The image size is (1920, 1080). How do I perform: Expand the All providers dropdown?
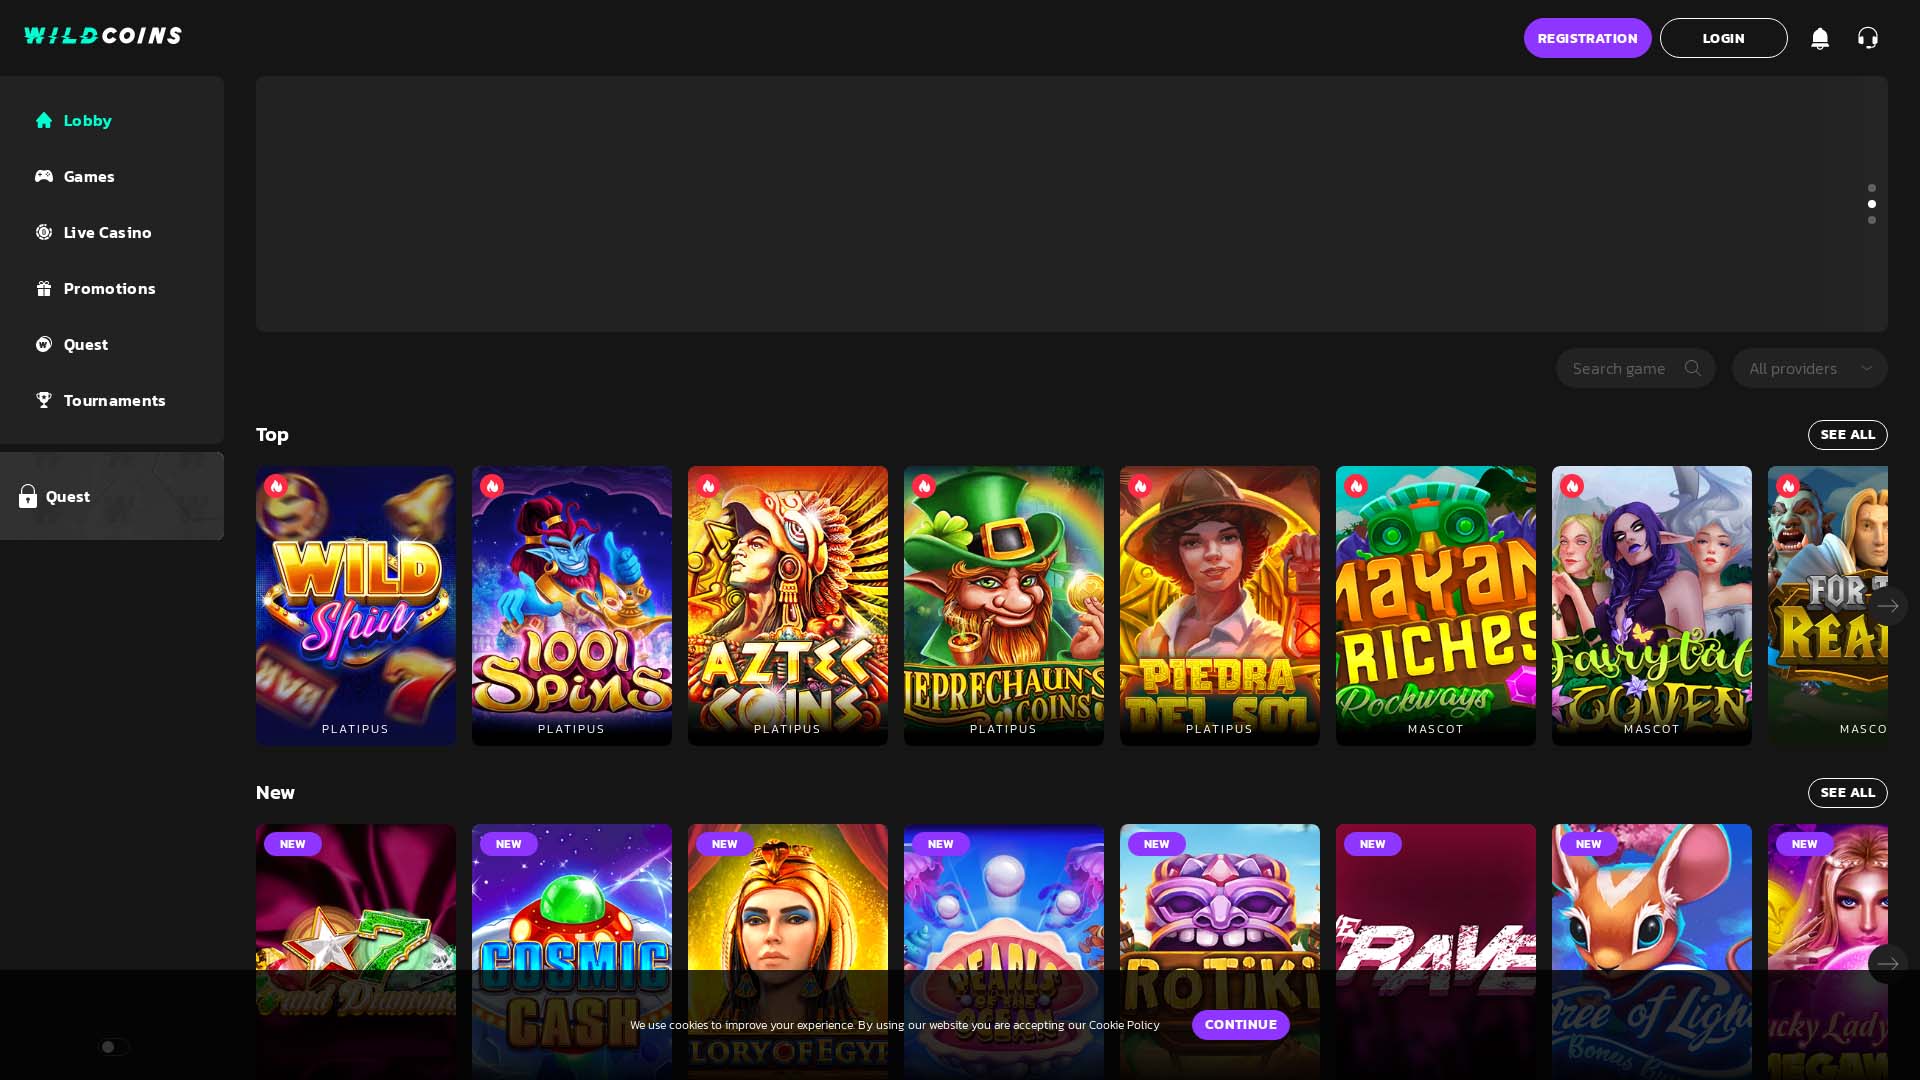[1810, 368]
